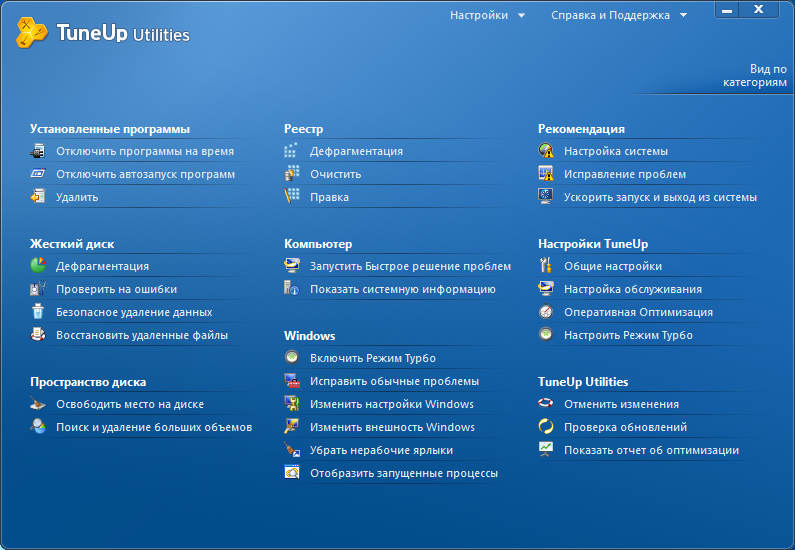This screenshot has width=795, height=550.
Task: Click broom icon for Убрать нерабочие ярлыки
Action: (292, 450)
